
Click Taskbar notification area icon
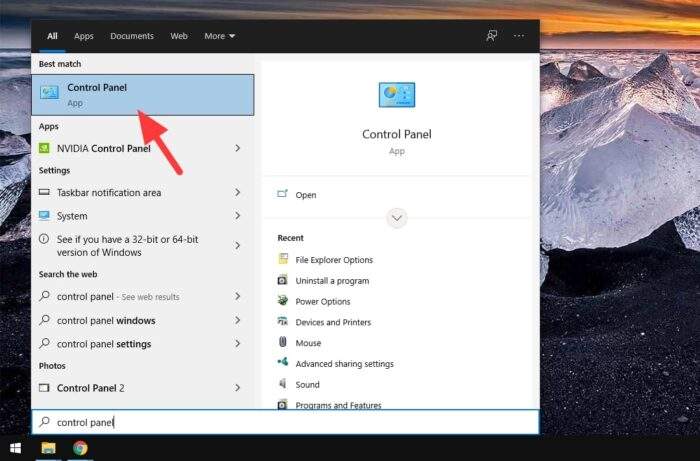click(44, 192)
